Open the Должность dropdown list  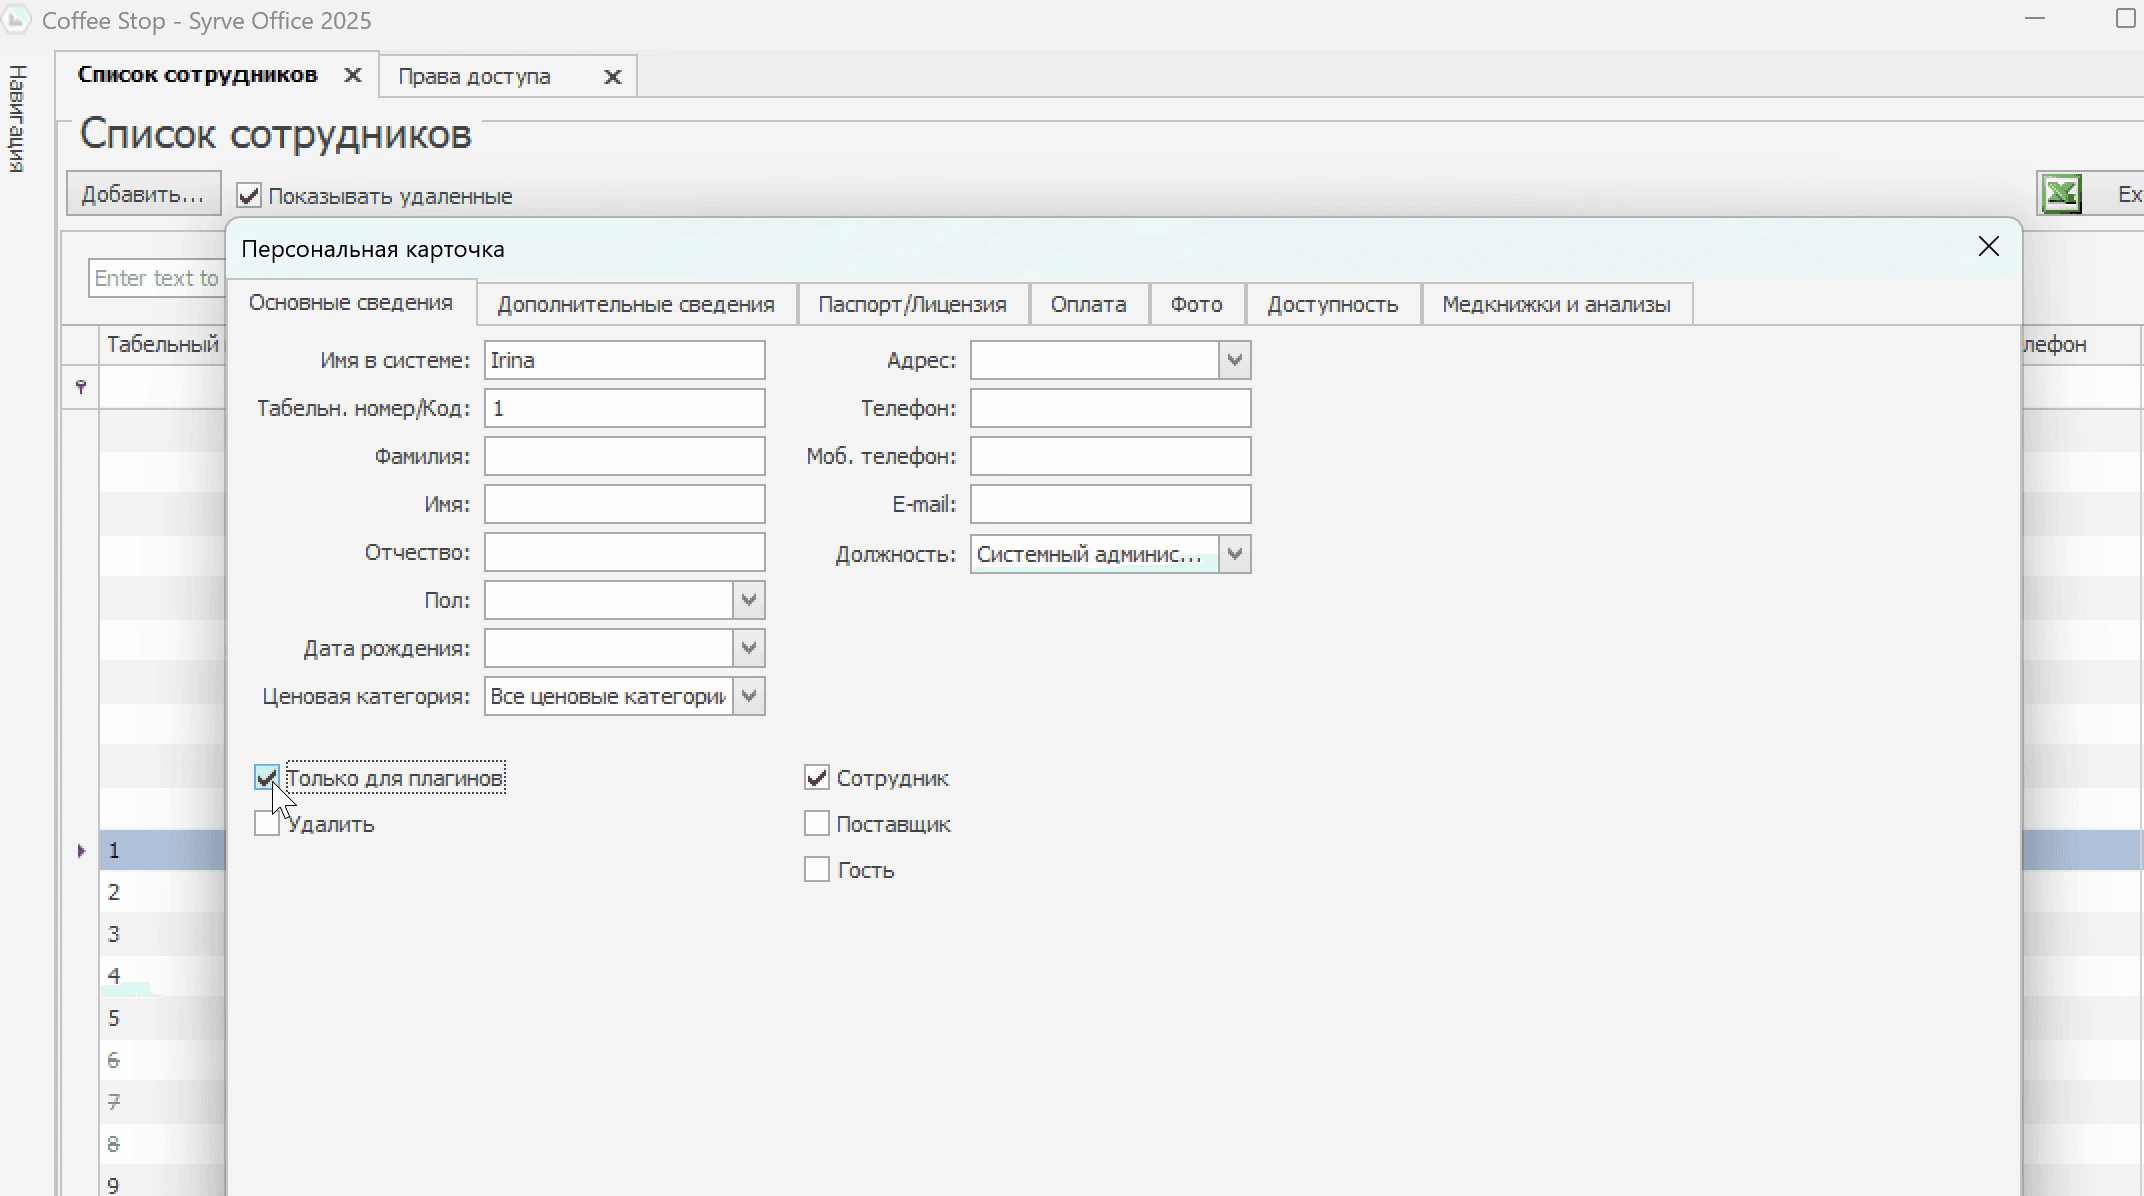click(x=1234, y=554)
